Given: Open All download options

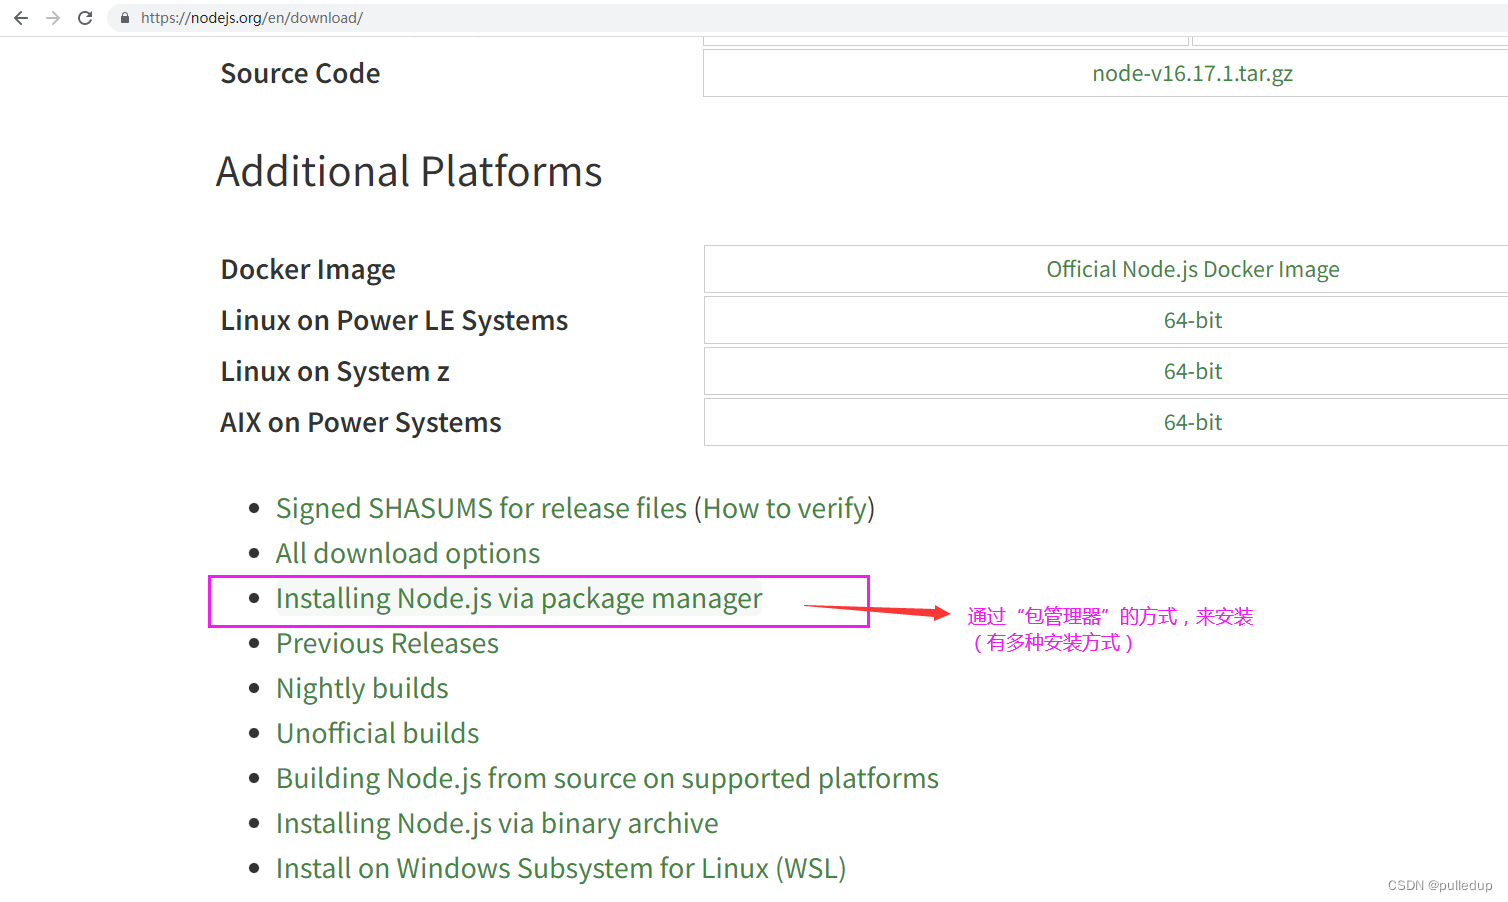Looking at the screenshot, I should coord(408,554).
